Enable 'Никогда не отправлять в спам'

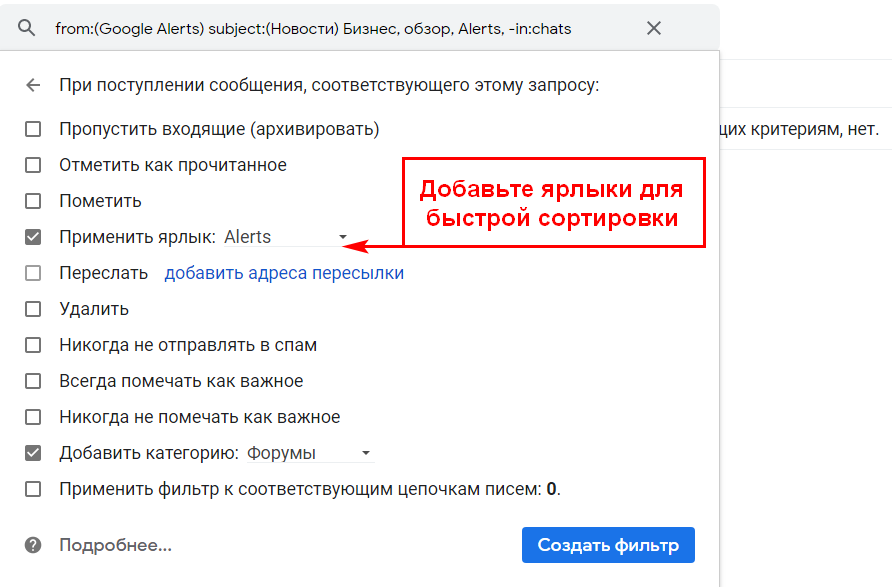pyautogui.click(x=33, y=345)
